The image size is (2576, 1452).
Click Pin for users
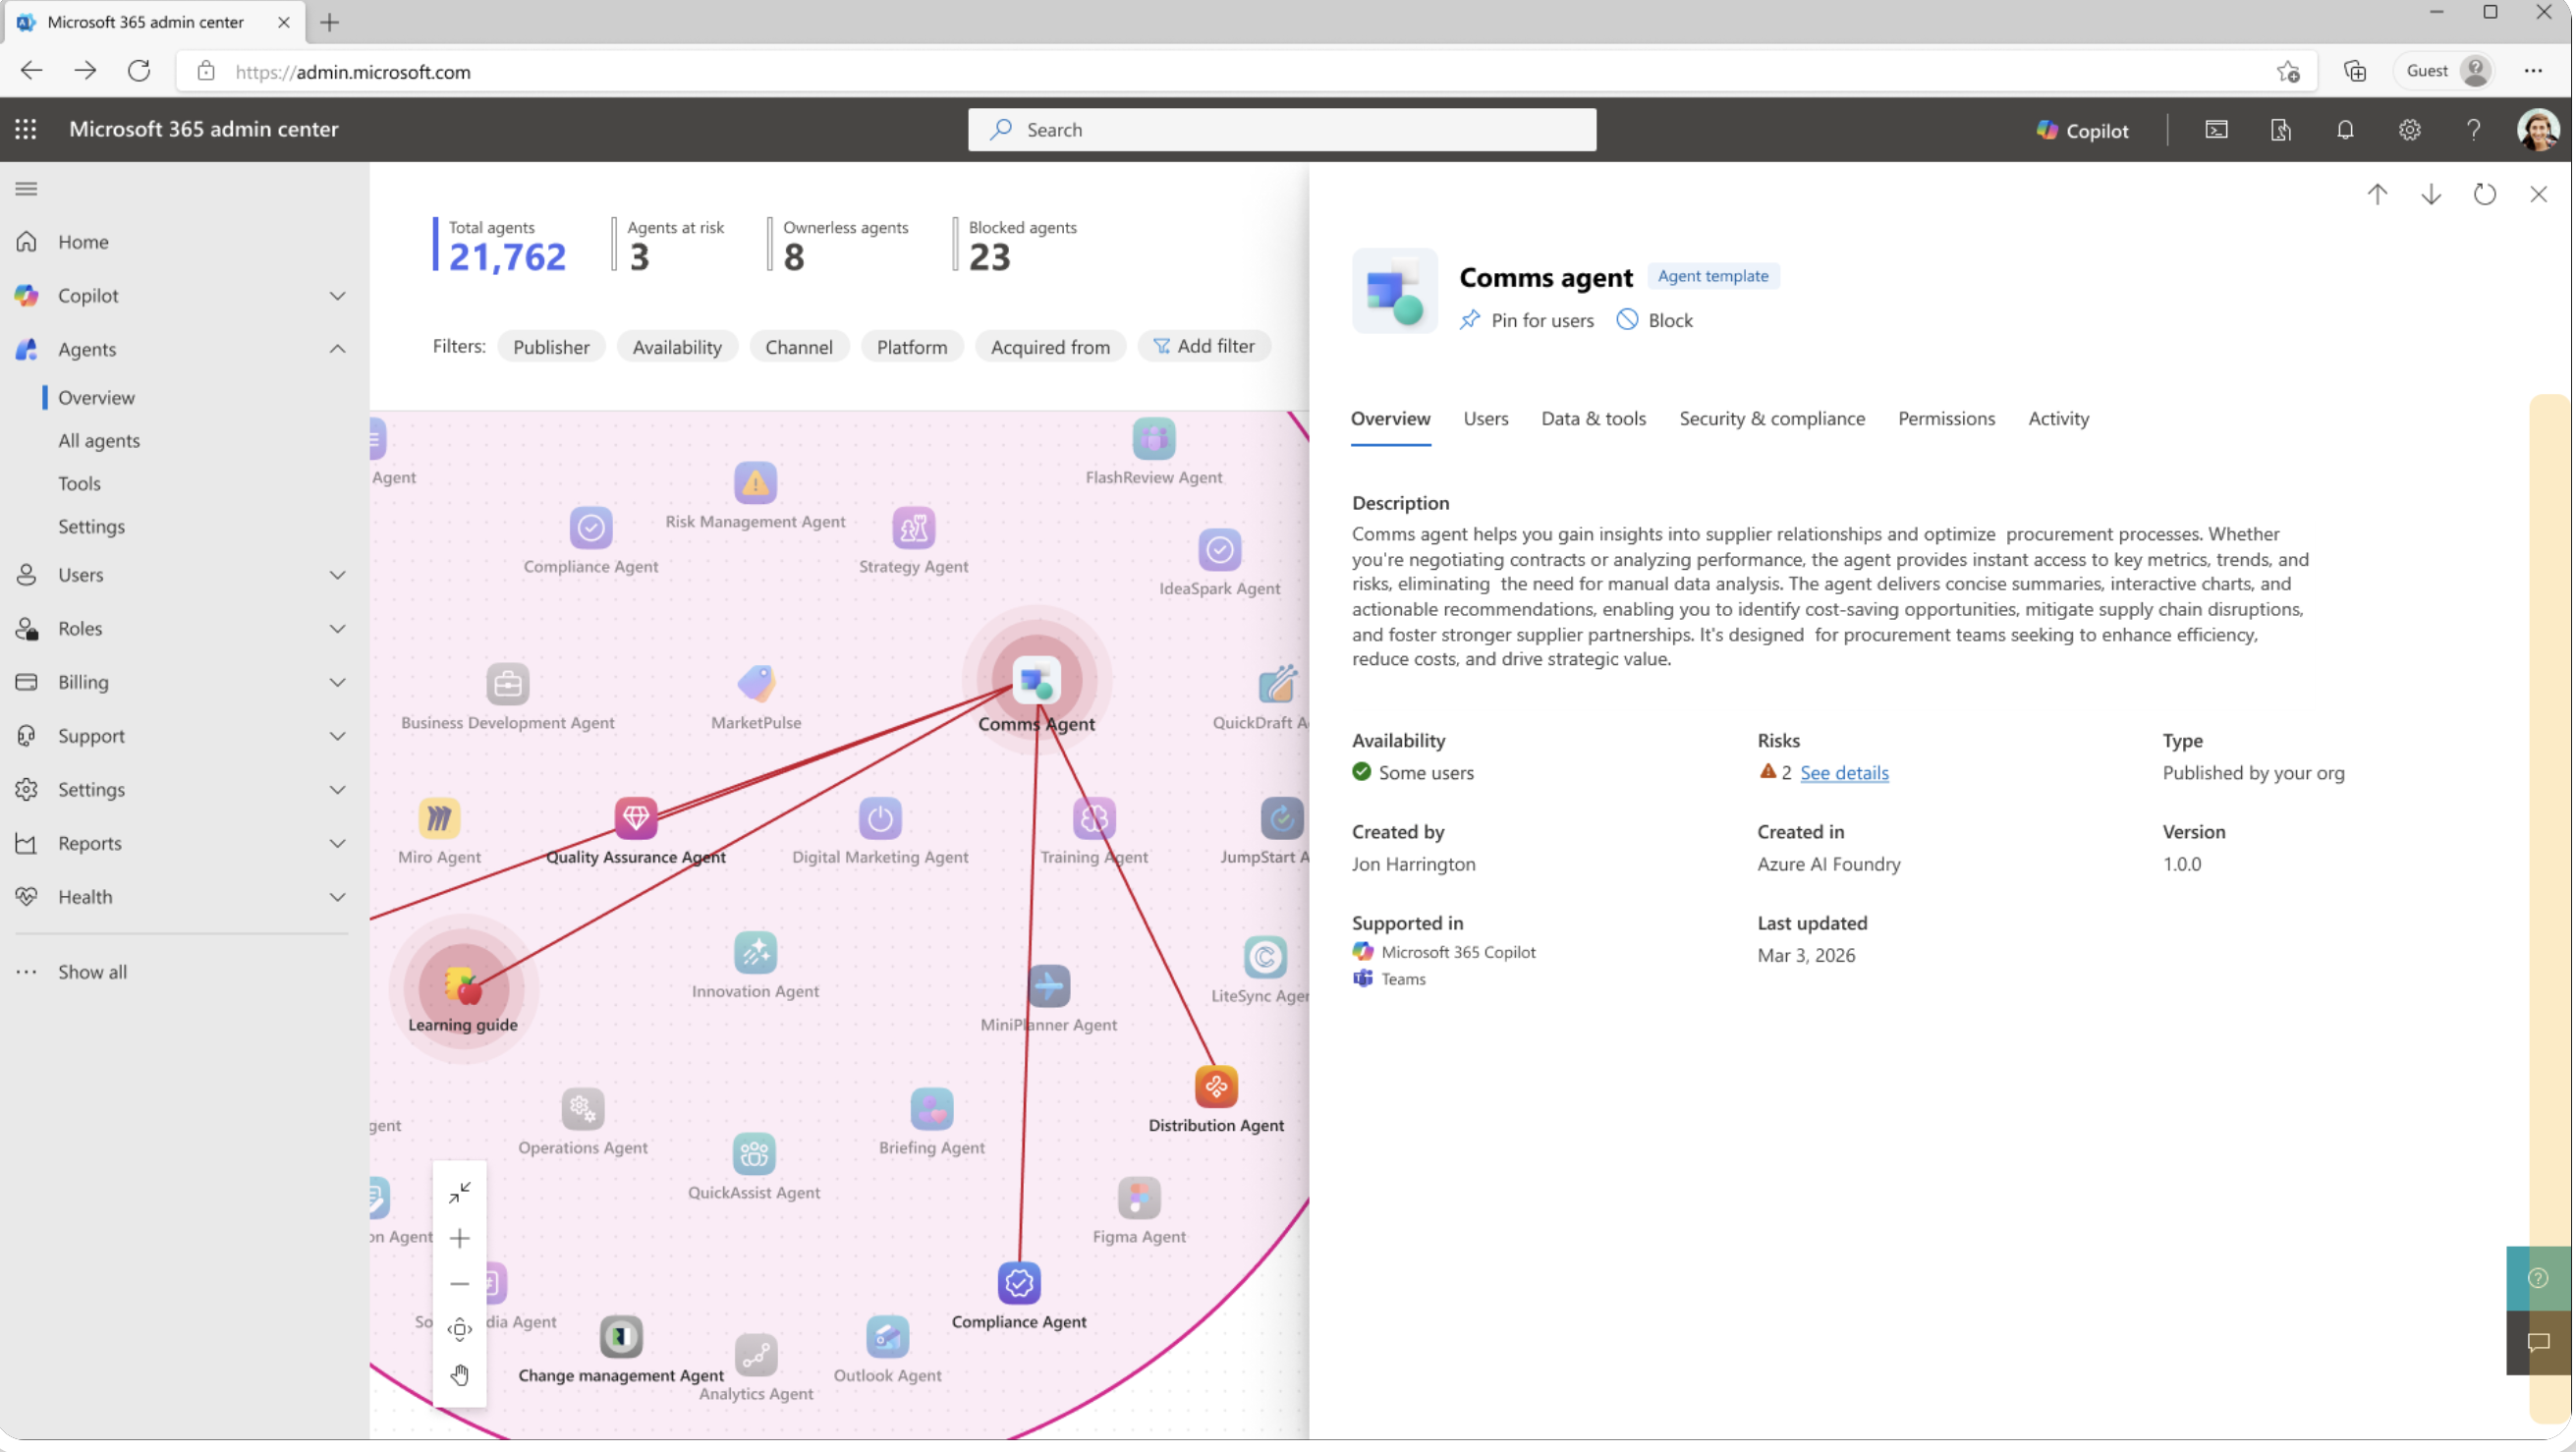pyautogui.click(x=1526, y=321)
